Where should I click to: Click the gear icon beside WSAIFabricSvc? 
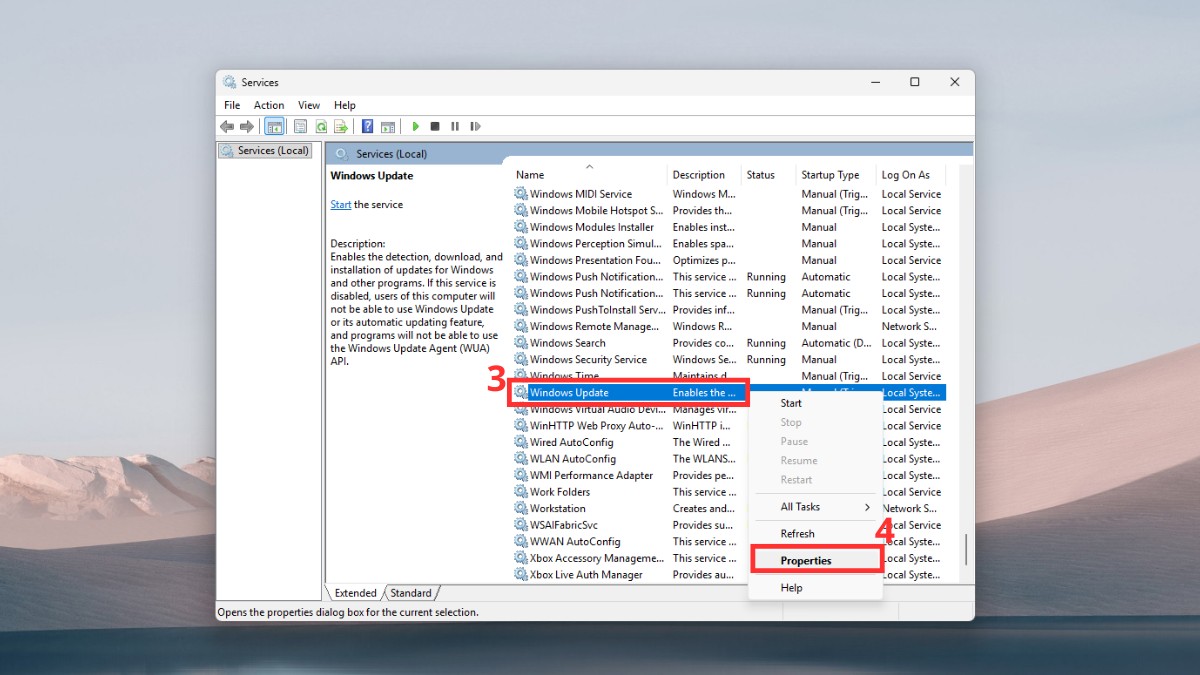[520, 525]
